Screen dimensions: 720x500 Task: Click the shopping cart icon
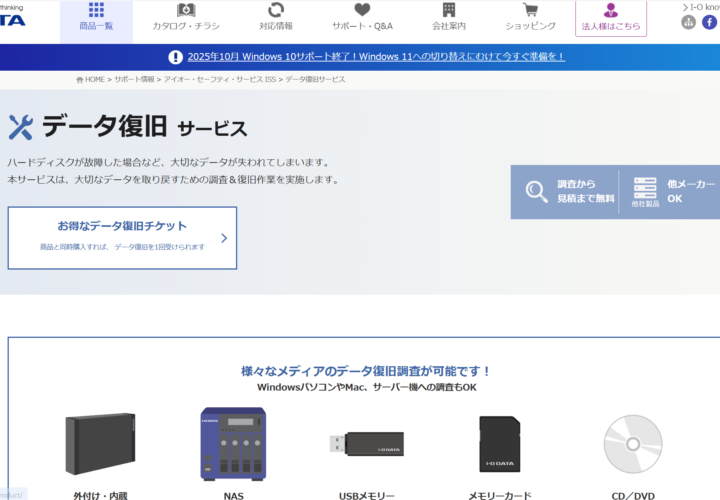coord(530,10)
